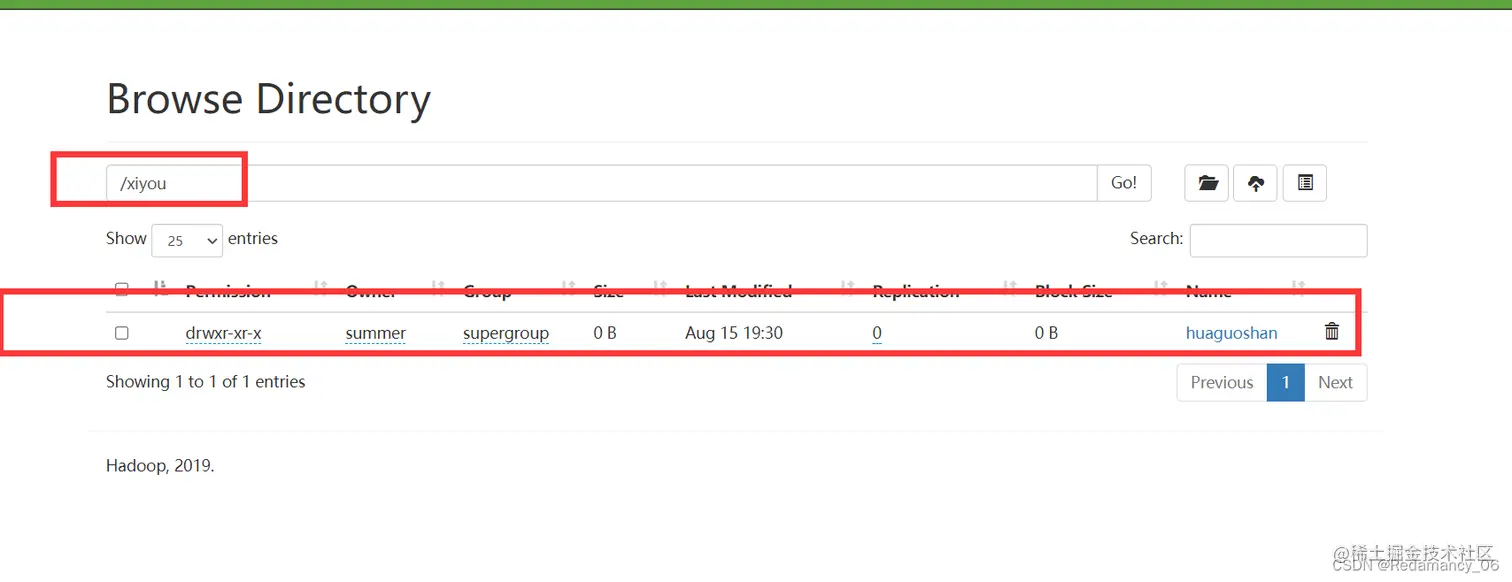Image resolution: width=1512 pixels, height=582 pixels.
Task: Toggle the select-all header checkbox
Action: point(122,289)
